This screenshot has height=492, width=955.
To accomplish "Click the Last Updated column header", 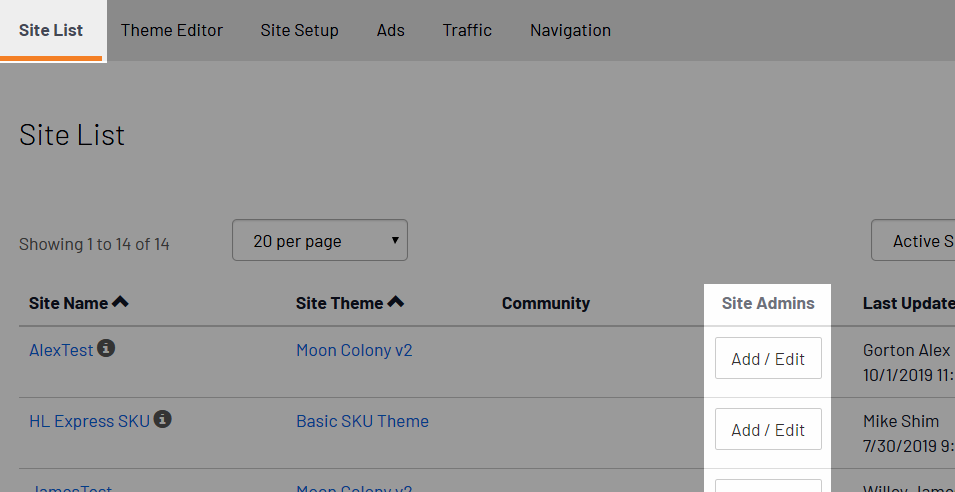I will (x=909, y=303).
